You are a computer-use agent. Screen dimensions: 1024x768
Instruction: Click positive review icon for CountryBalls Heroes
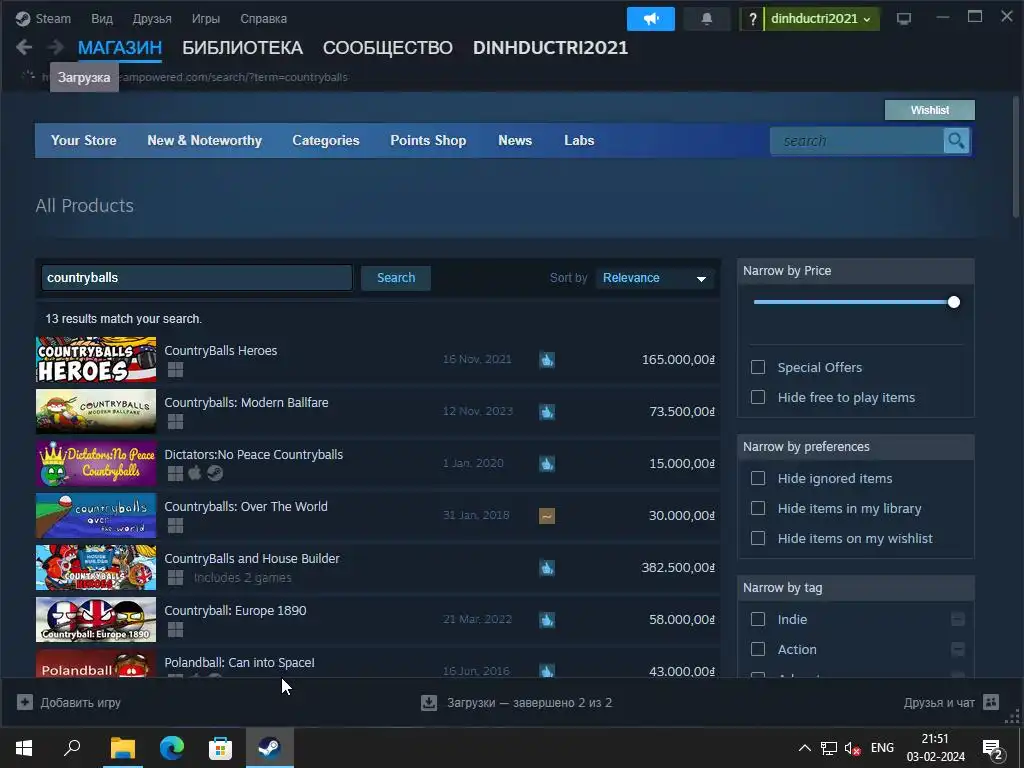tap(547, 359)
